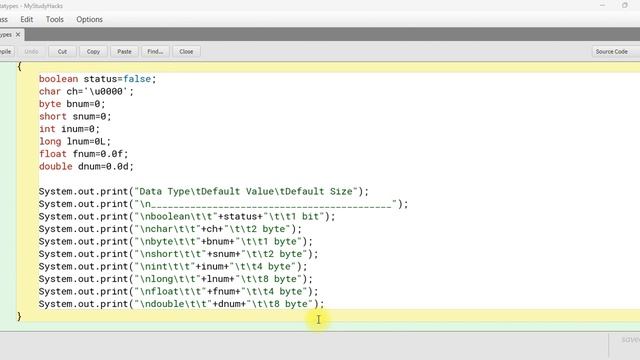The width and height of the screenshot is (640, 360).
Task: Close the open editor tab
Action: pos(18,35)
